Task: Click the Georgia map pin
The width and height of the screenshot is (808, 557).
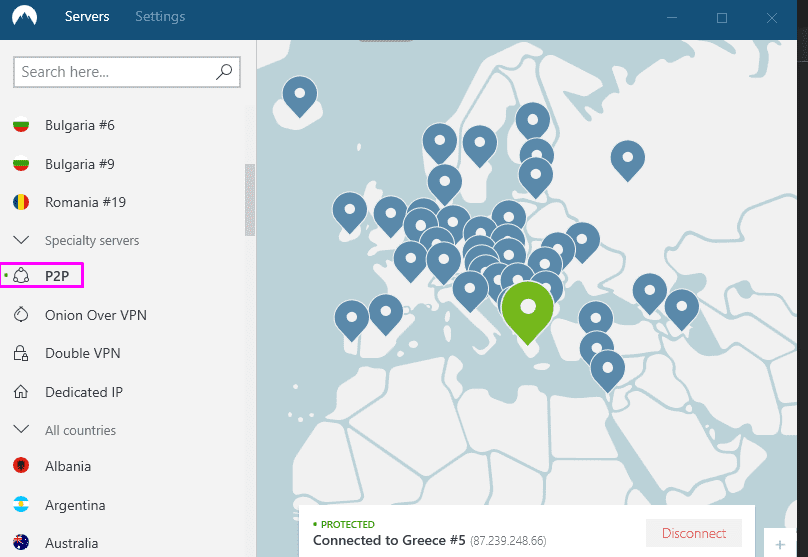Action: coord(650,293)
